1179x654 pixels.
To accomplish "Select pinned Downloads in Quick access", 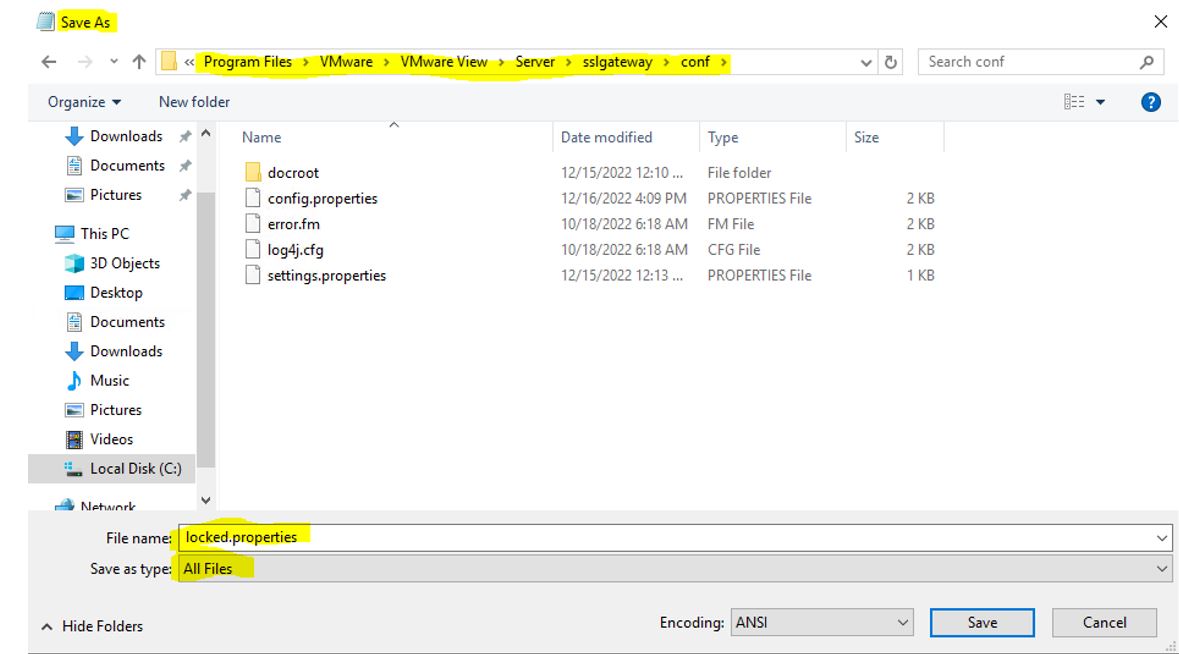I will 126,136.
